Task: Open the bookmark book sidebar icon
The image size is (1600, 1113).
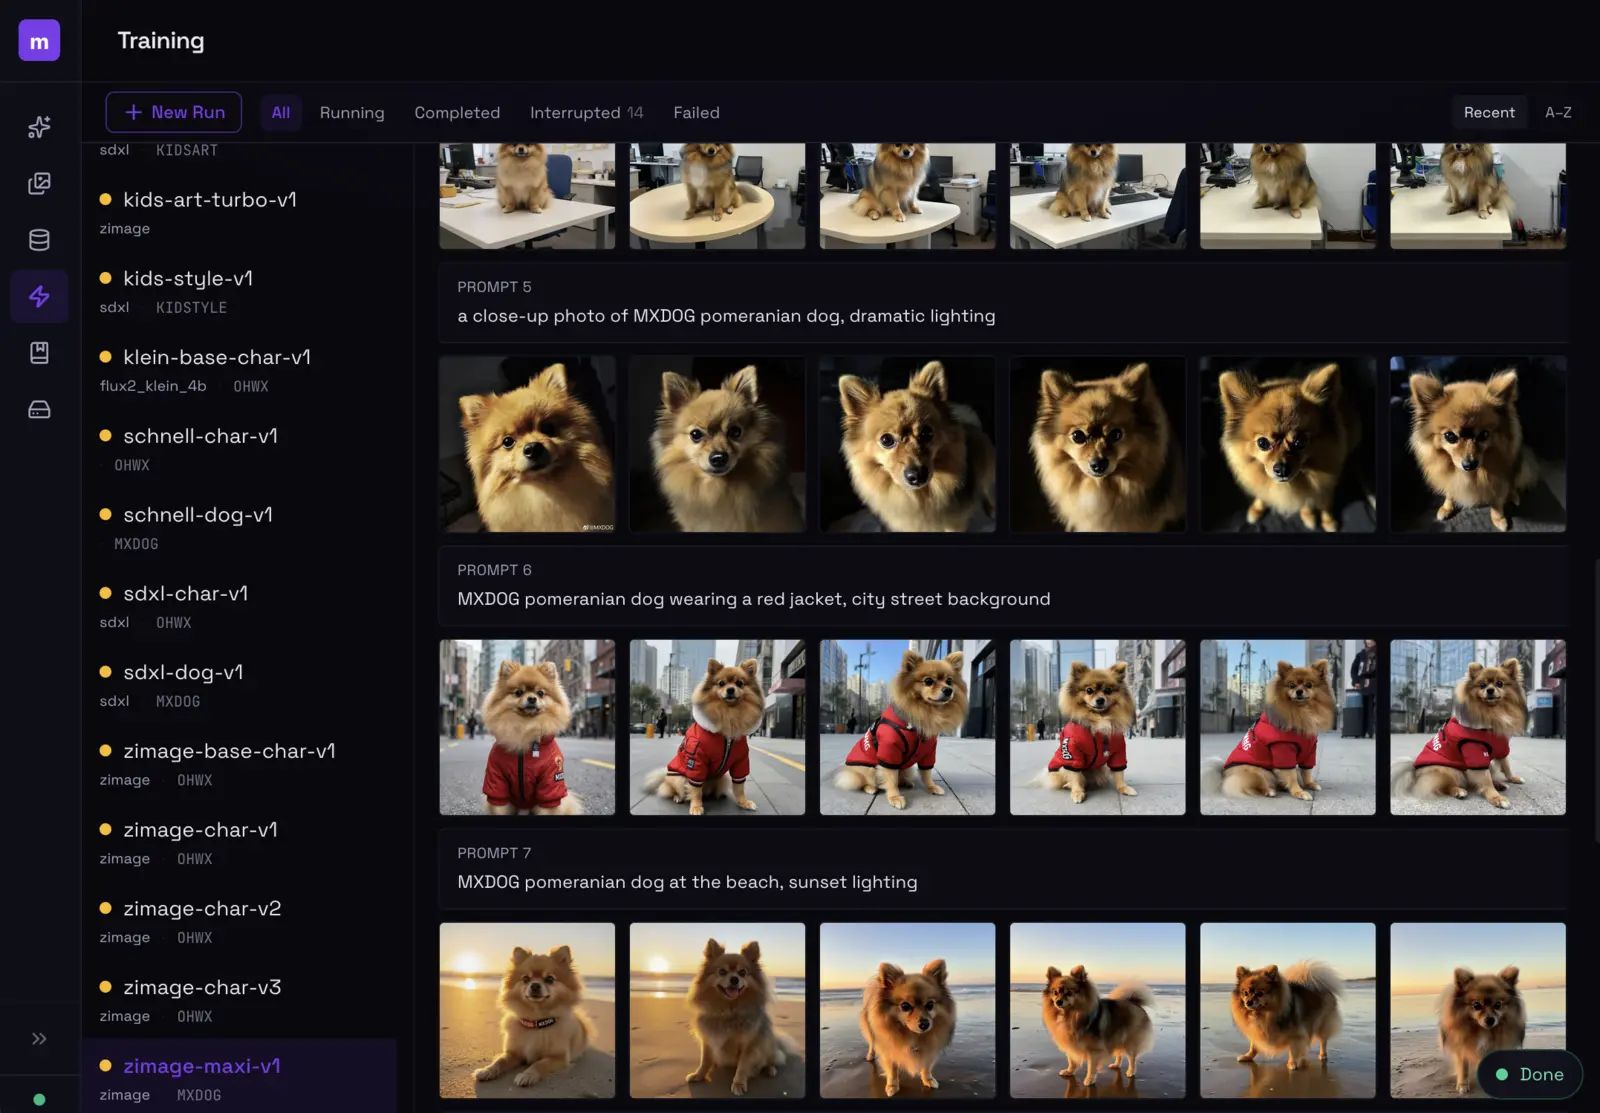Action: click(x=39, y=353)
